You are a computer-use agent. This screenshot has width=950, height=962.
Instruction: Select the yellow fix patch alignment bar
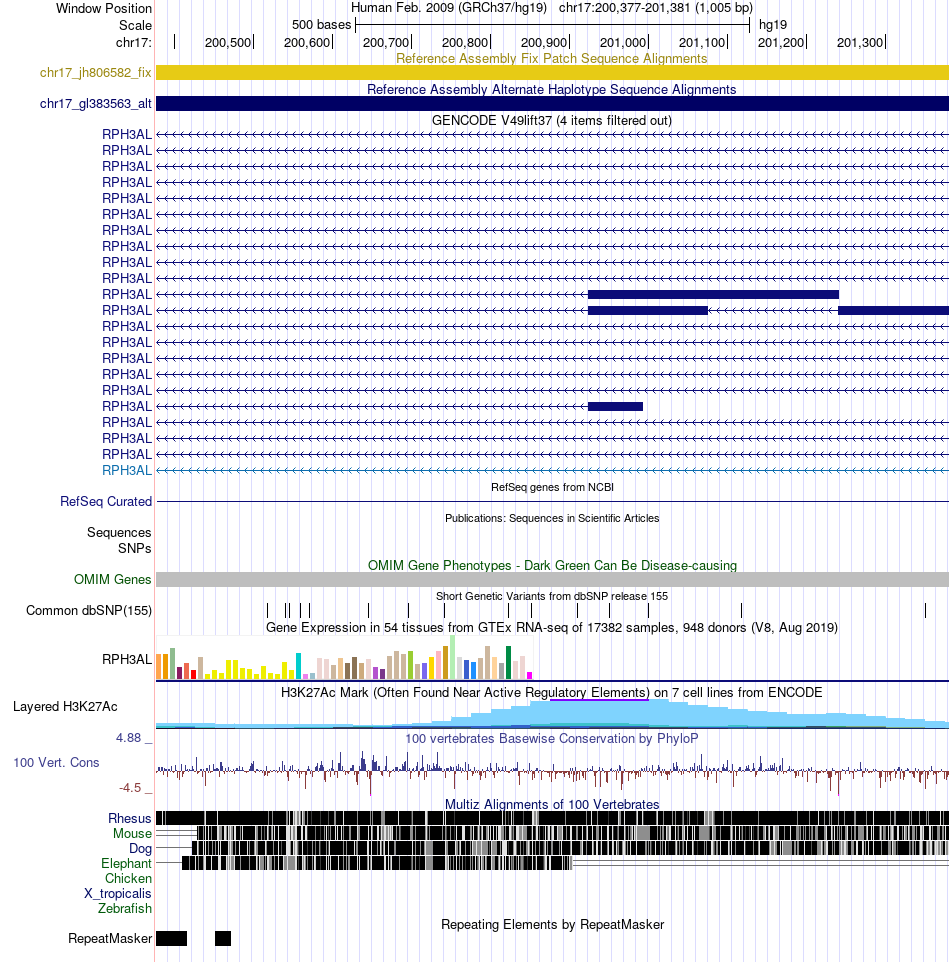[x=552, y=72]
